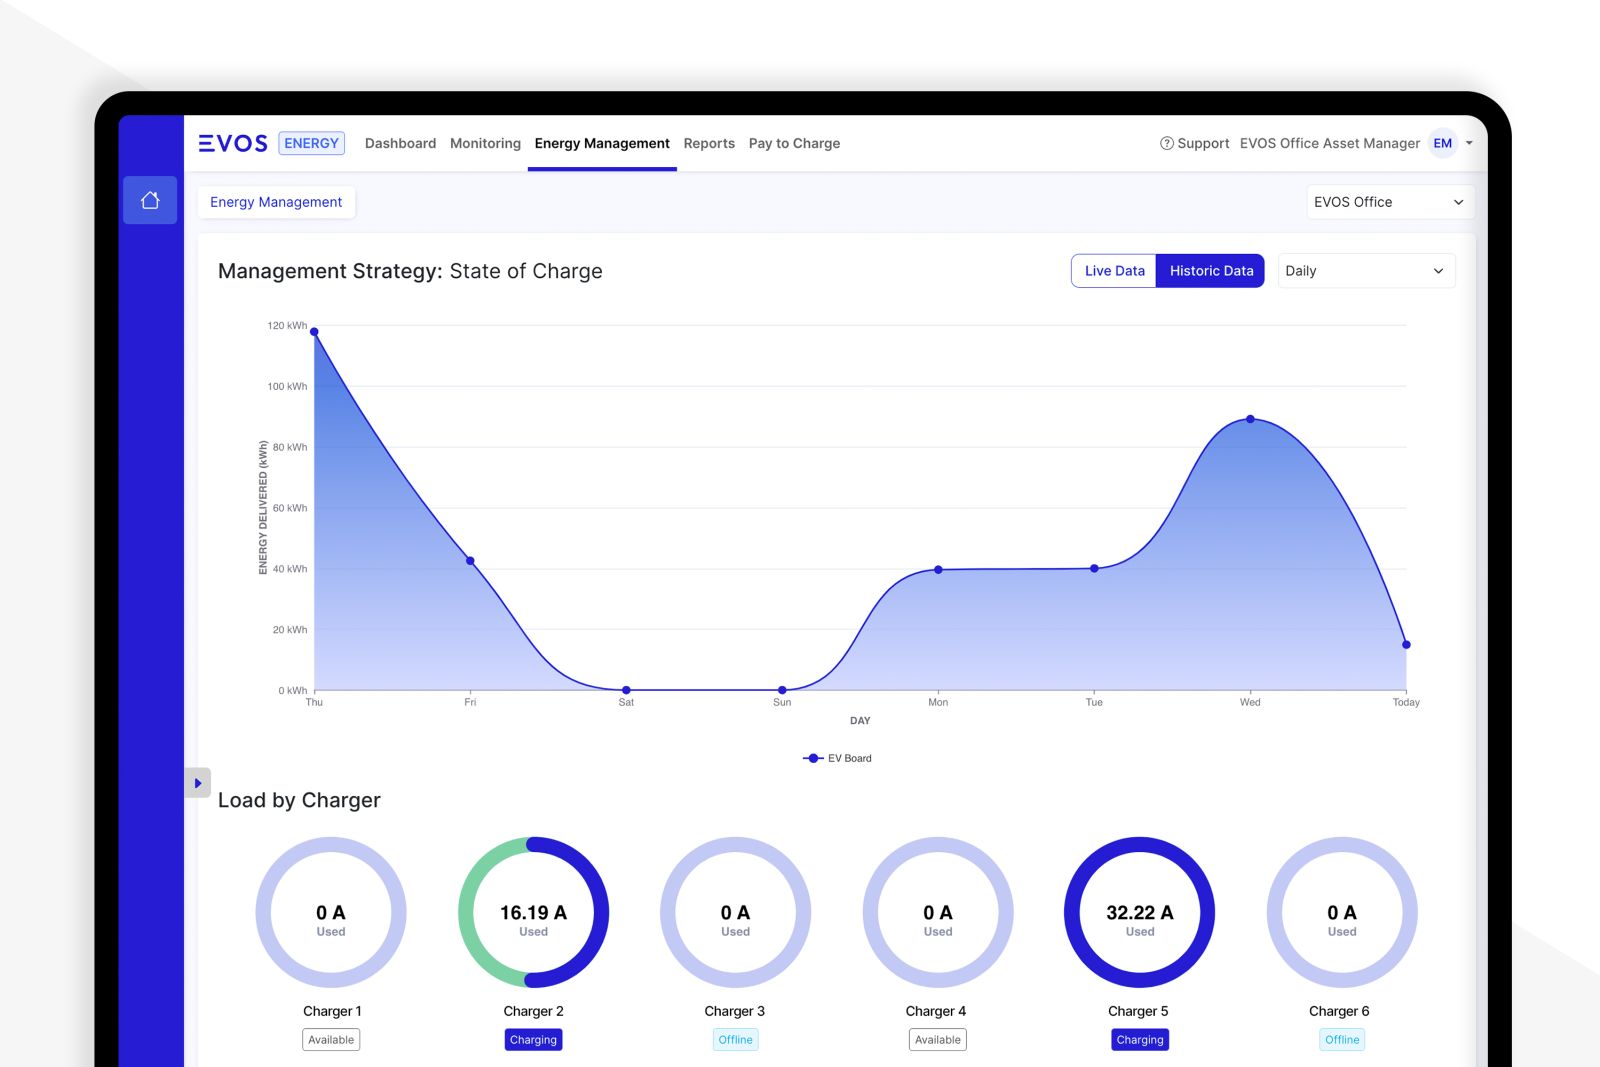
Task: Click the EVOS Energy logo
Action: click(x=234, y=143)
